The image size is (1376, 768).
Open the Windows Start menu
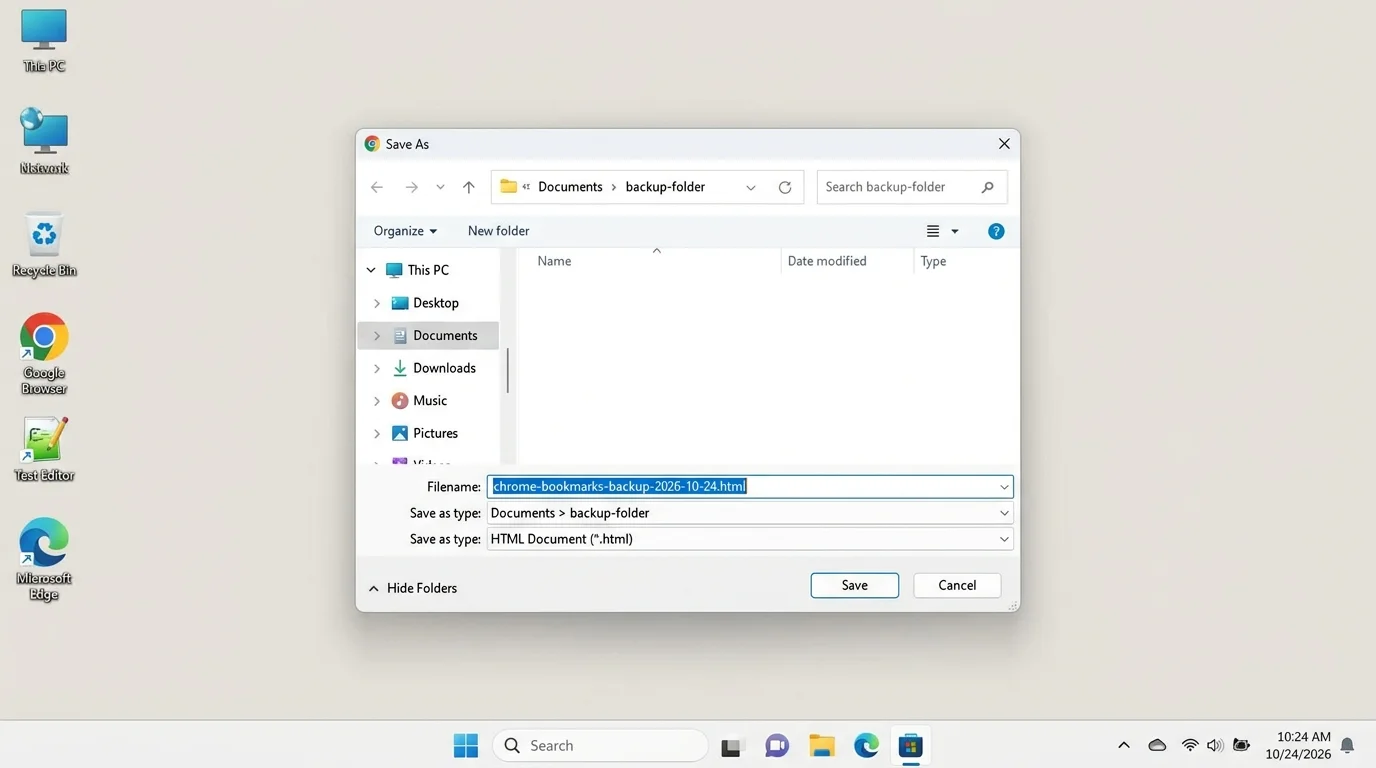[466, 745]
